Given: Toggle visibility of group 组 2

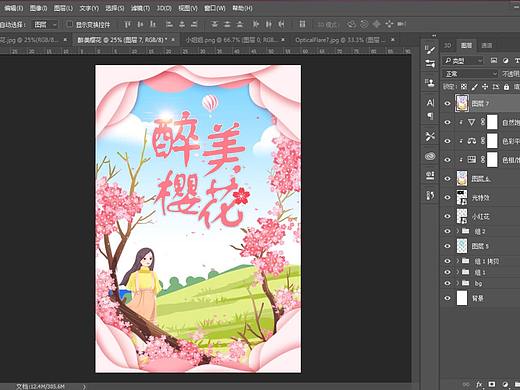Looking at the screenshot, I should point(448,231).
